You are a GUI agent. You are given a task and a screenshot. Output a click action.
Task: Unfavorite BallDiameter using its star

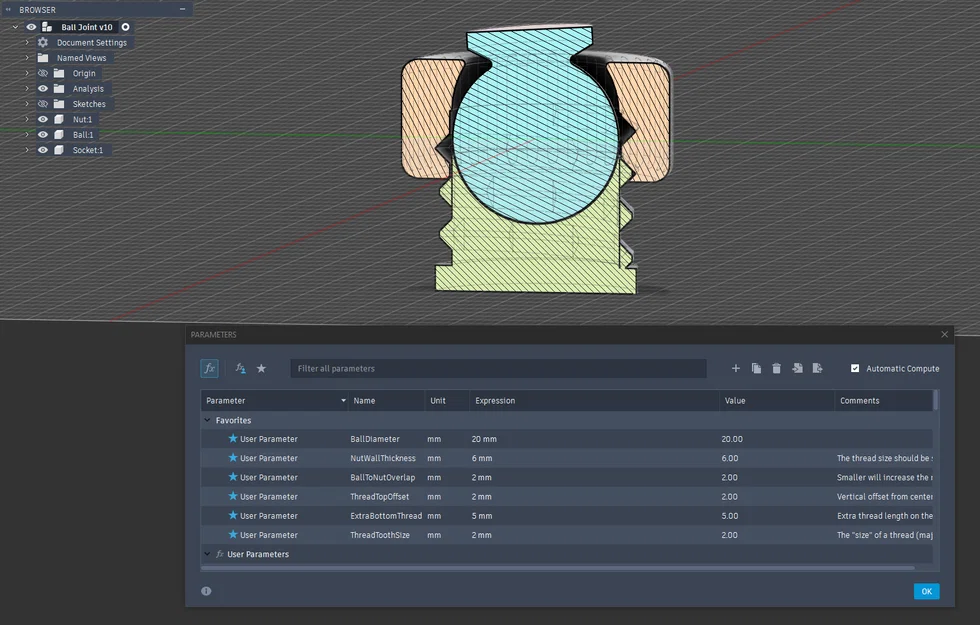point(232,438)
